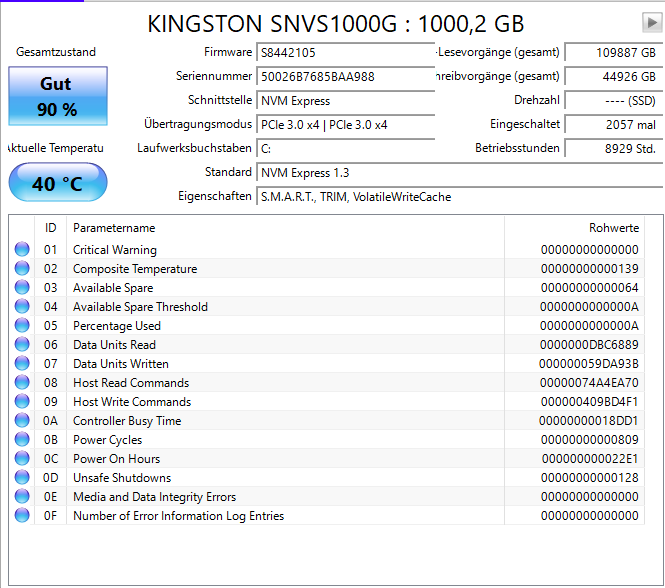Click the Schnittstelle field NVM Express
Image resolution: width=665 pixels, height=588 pixels.
[x=346, y=101]
